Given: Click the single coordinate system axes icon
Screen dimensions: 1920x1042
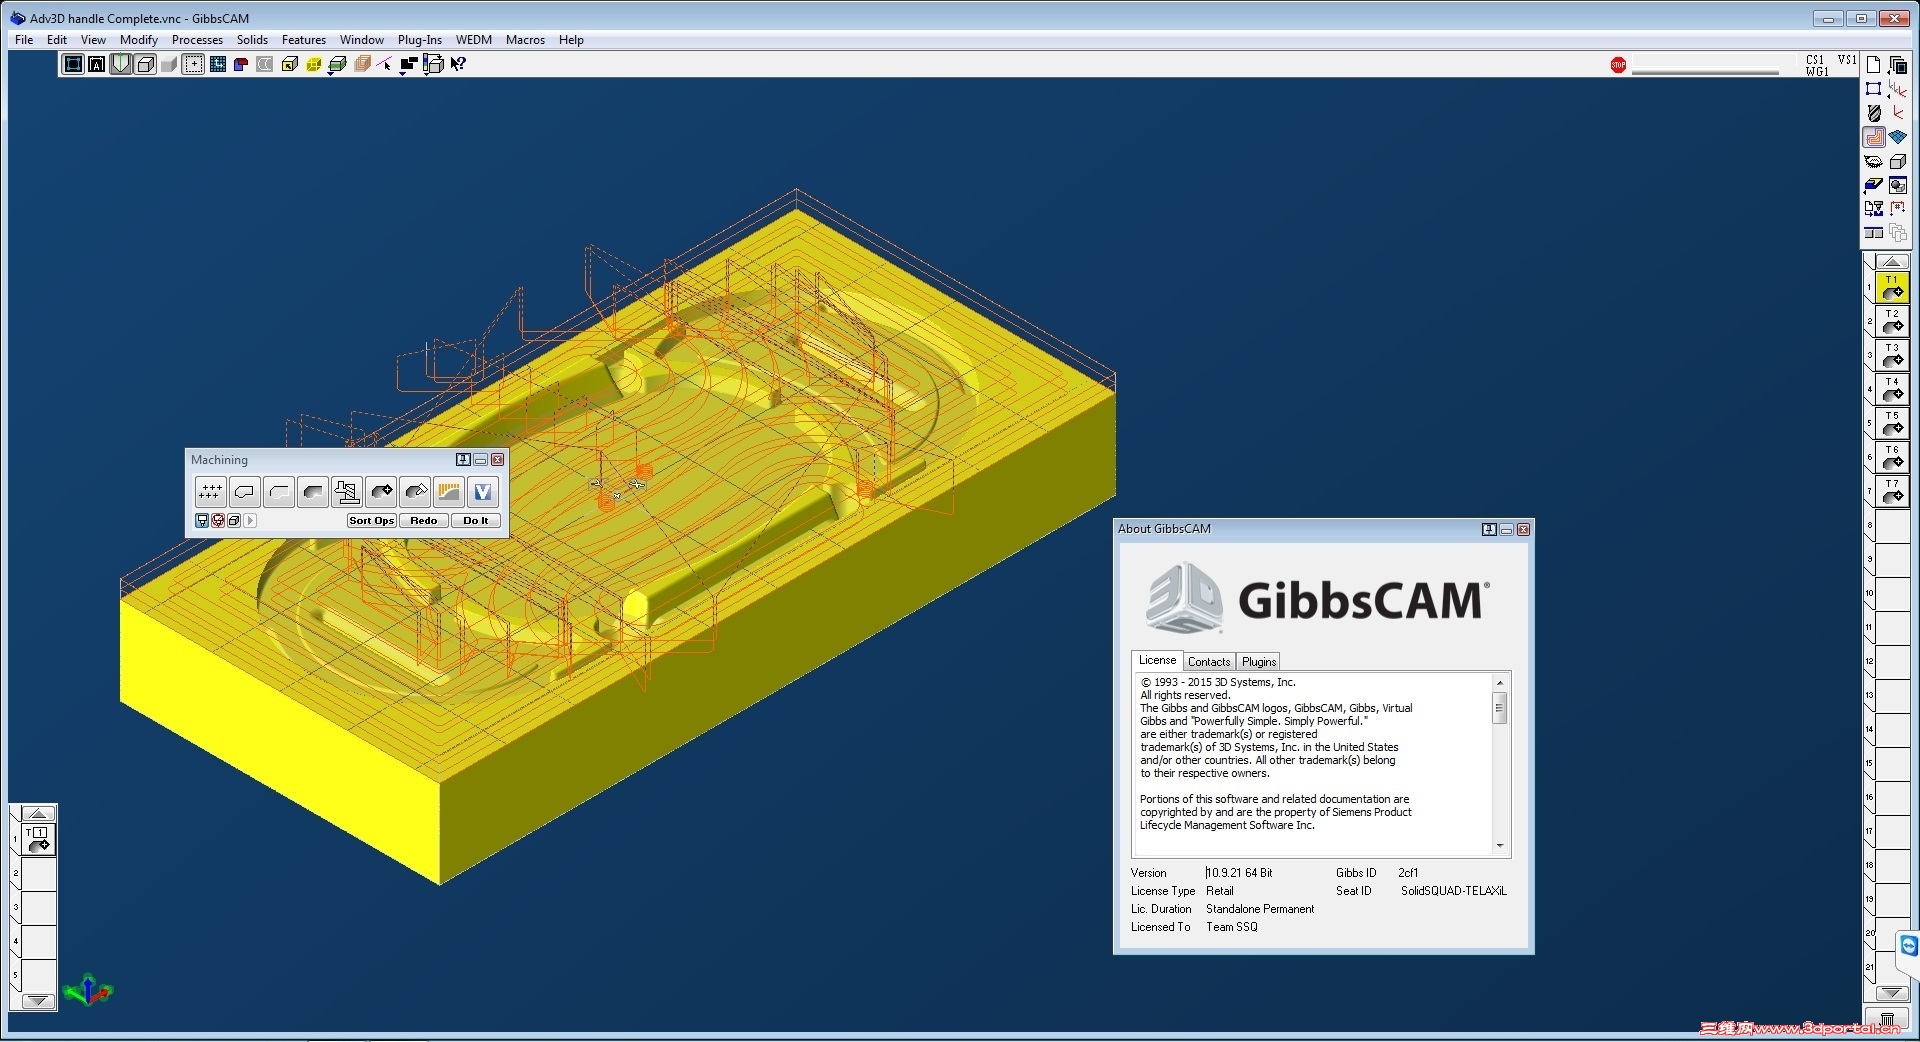Looking at the screenshot, I should pyautogui.click(x=1897, y=113).
